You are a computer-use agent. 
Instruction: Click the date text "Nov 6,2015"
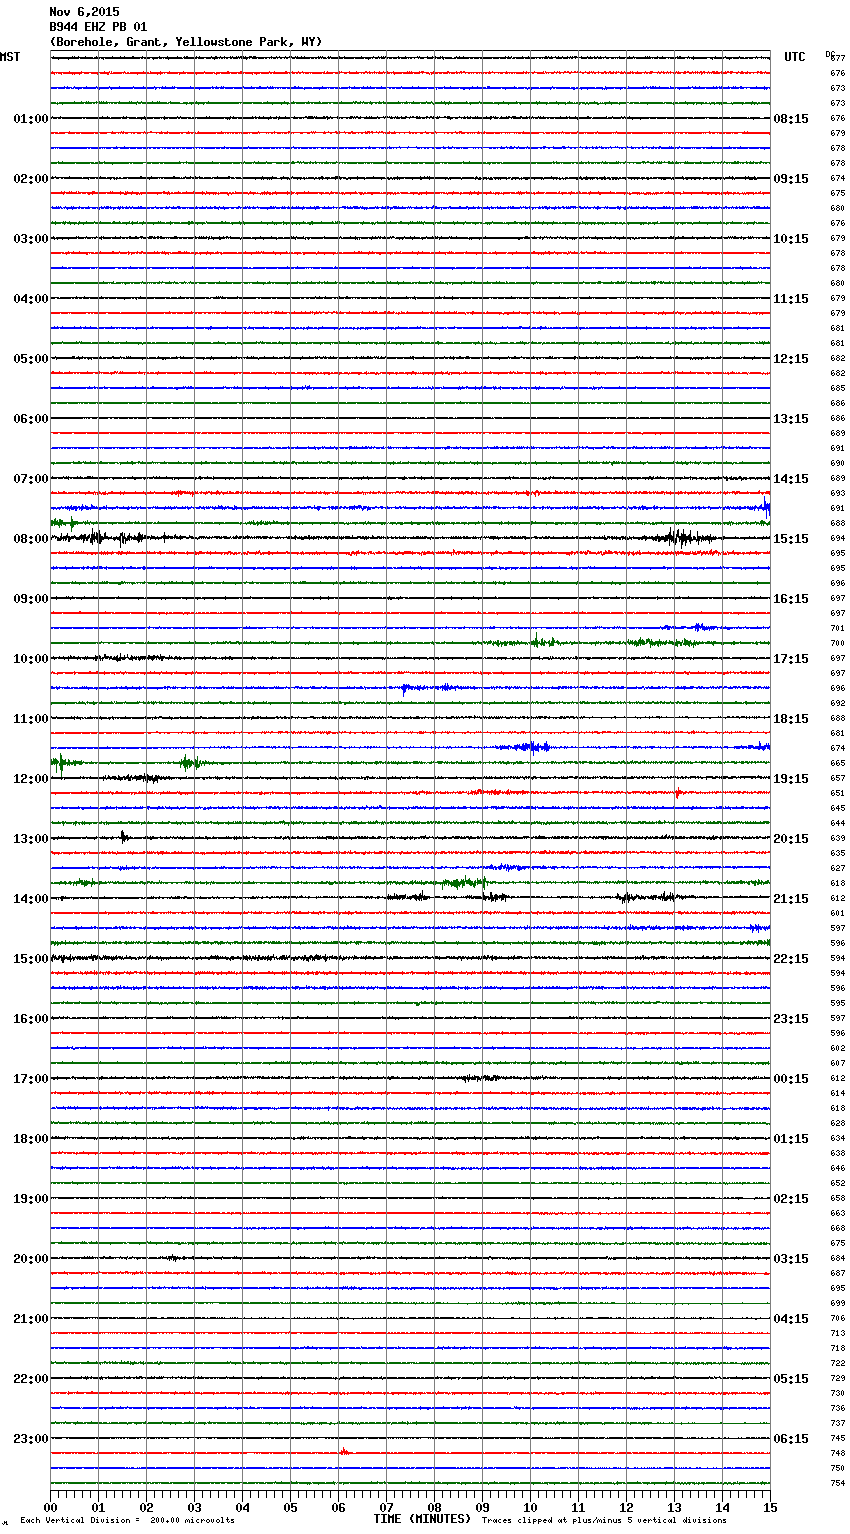pyautogui.click(x=84, y=12)
